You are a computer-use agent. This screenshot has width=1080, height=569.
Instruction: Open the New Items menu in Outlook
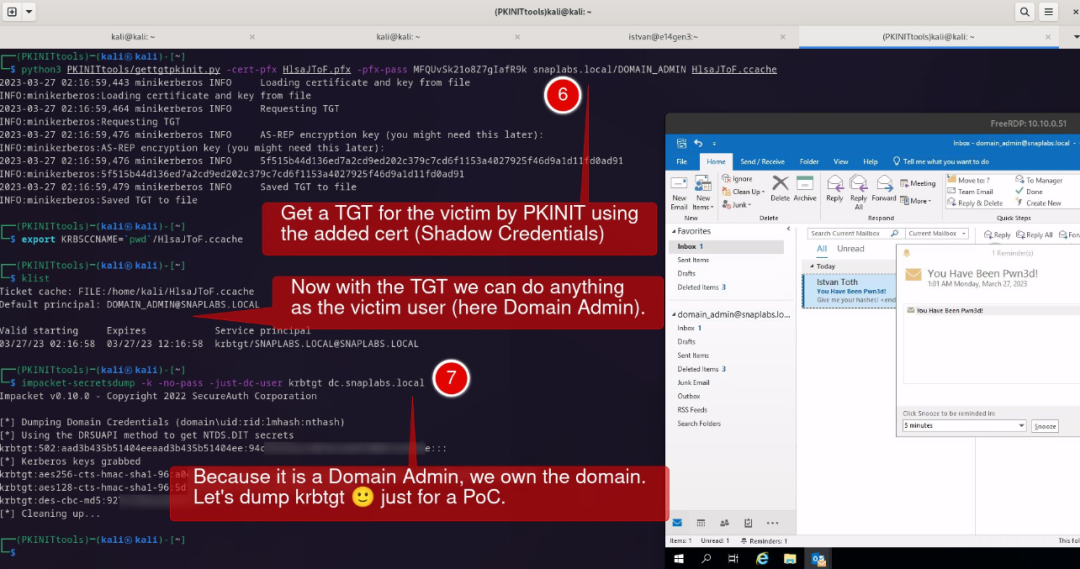click(703, 192)
